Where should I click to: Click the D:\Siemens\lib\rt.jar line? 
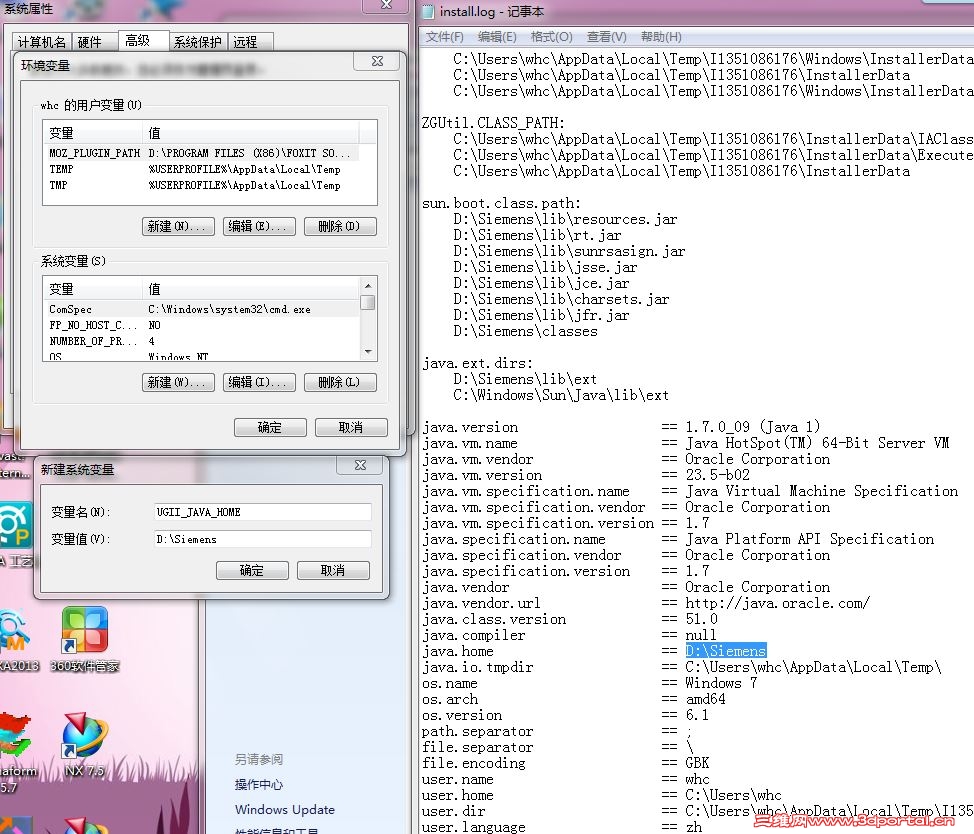pyautogui.click(x=537, y=235)
